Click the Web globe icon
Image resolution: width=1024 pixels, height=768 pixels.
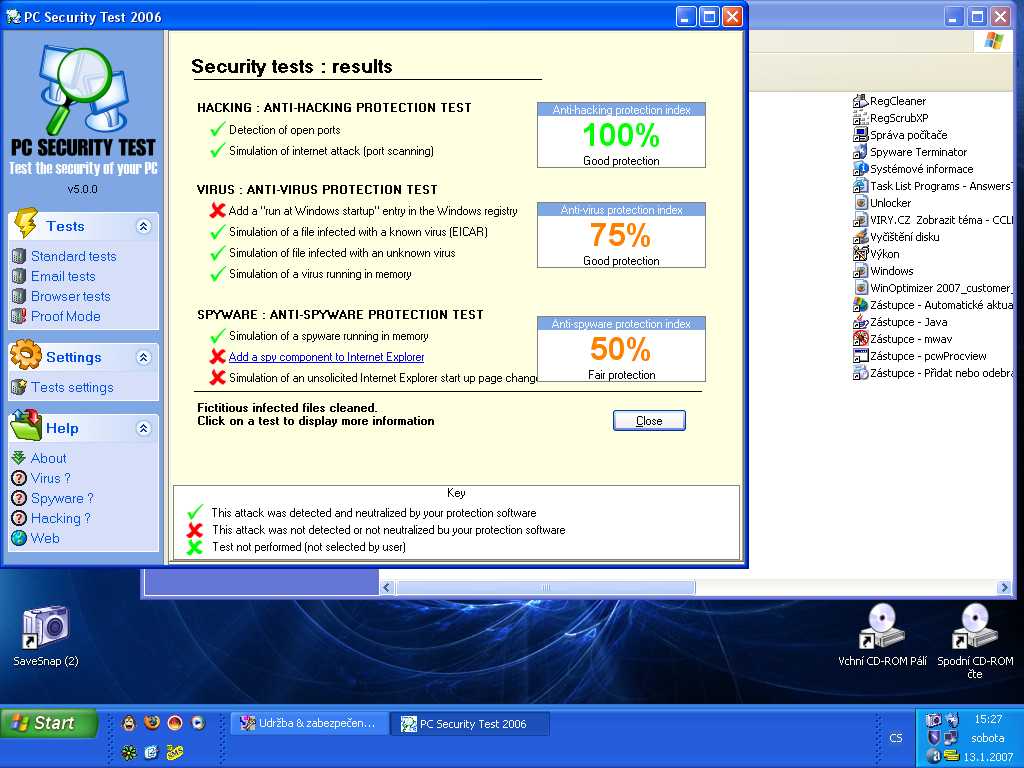19,538
